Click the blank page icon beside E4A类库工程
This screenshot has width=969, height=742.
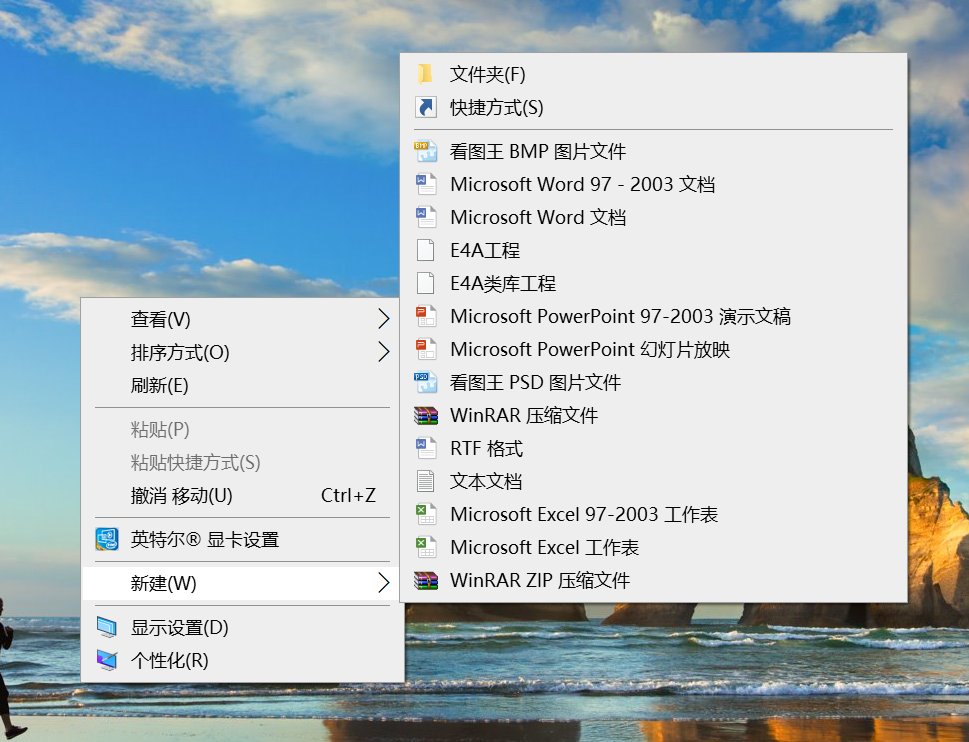pyautogui.click(x=426, y=284)
